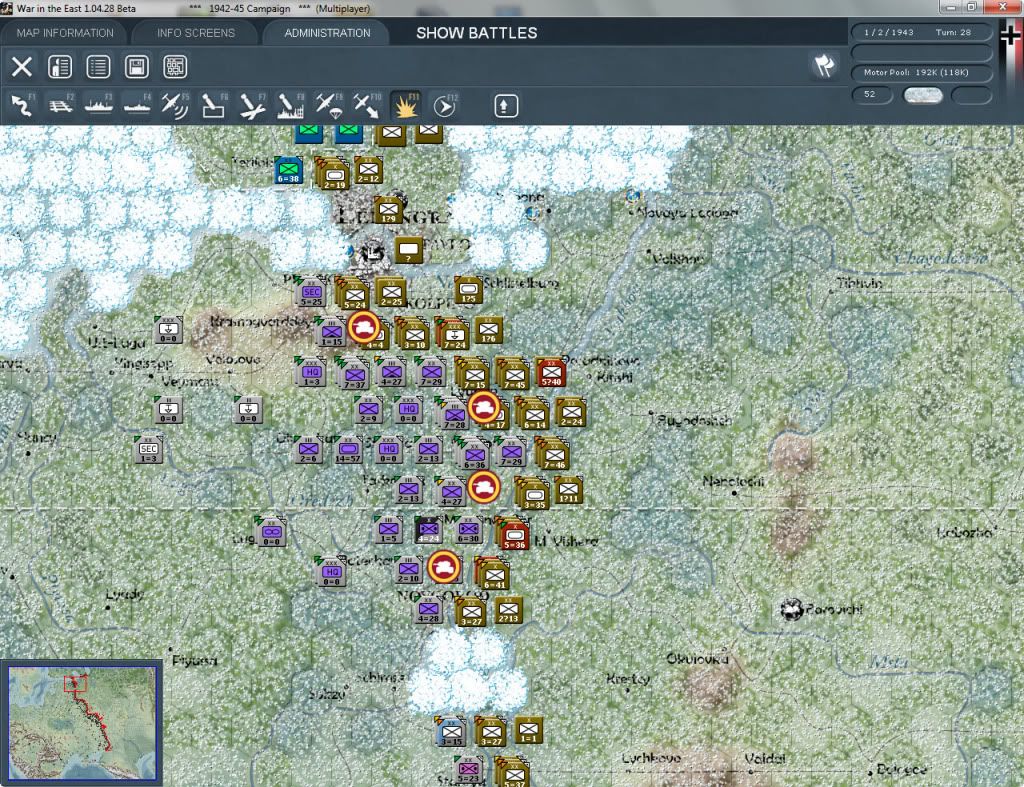This screenshot has height=787, width=1024.
Task: Select the grey SEC unit labeled 1=3
Action: click(x=148, y=450)
